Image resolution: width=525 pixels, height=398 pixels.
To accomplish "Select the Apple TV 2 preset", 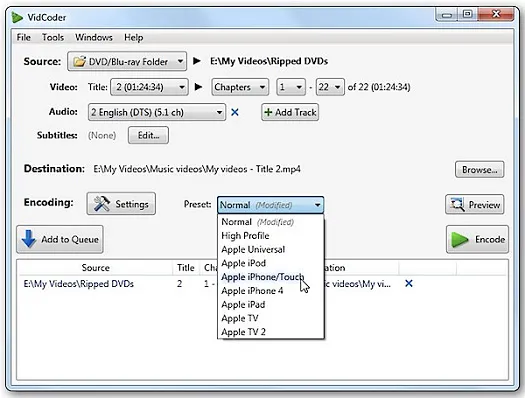I will click(x=271, y=332).
